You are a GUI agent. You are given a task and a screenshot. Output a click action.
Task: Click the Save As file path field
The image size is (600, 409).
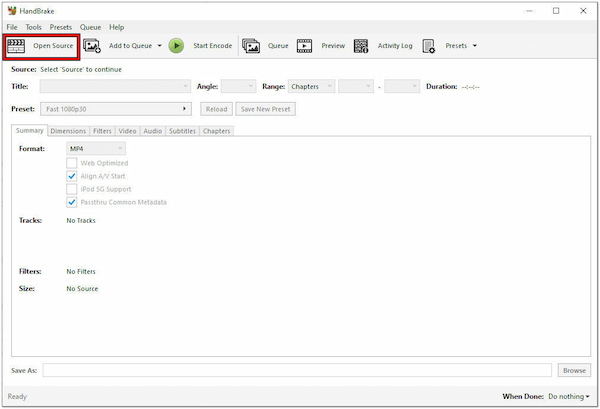click(297, 370)
